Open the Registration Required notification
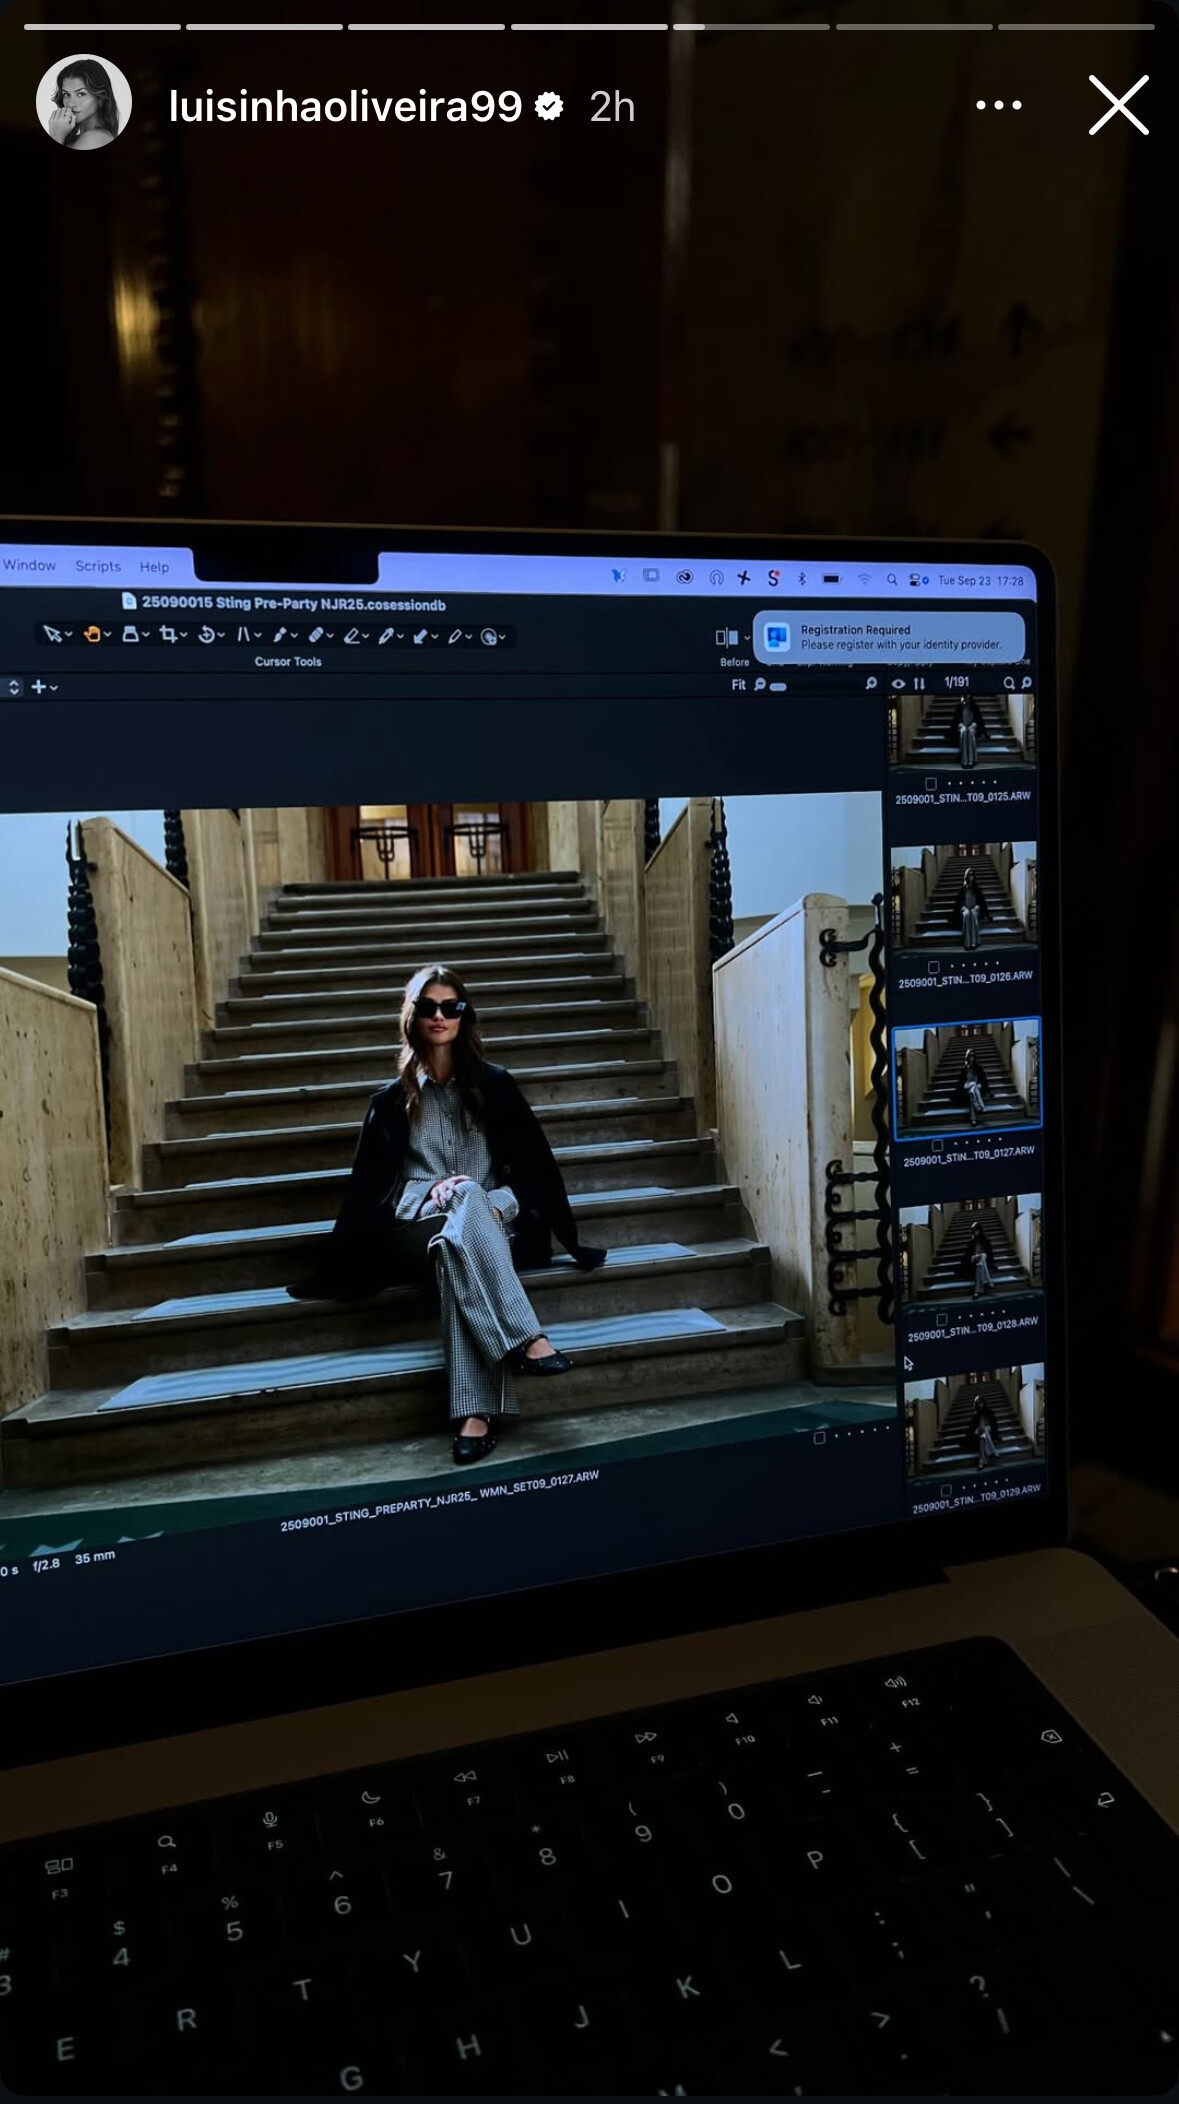 tap(889, 637)
